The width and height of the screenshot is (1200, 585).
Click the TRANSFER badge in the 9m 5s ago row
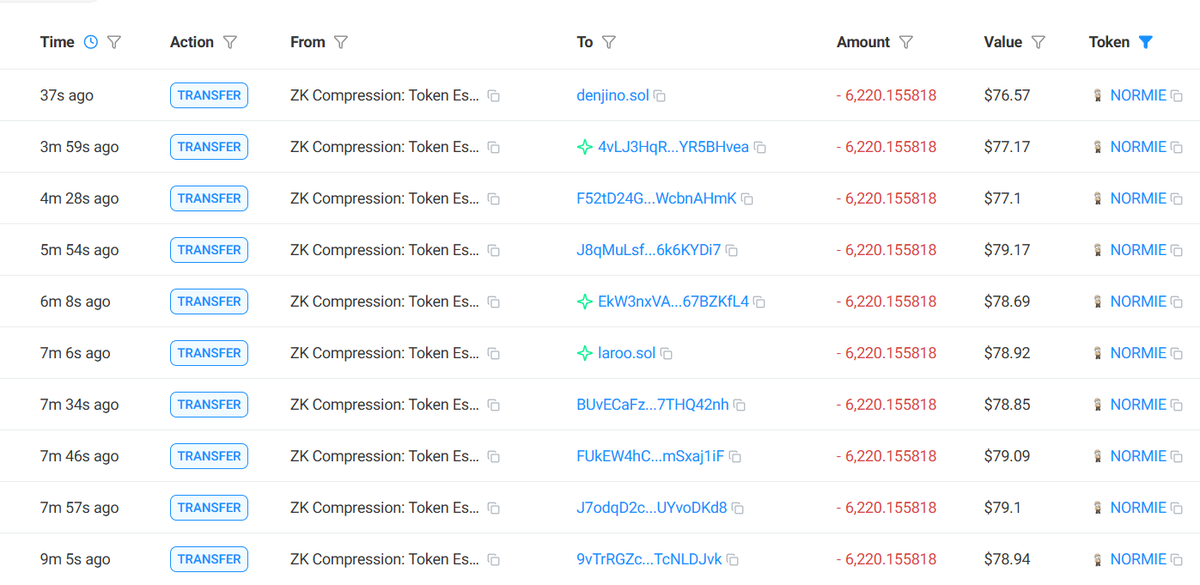click(x=209, y=559)
